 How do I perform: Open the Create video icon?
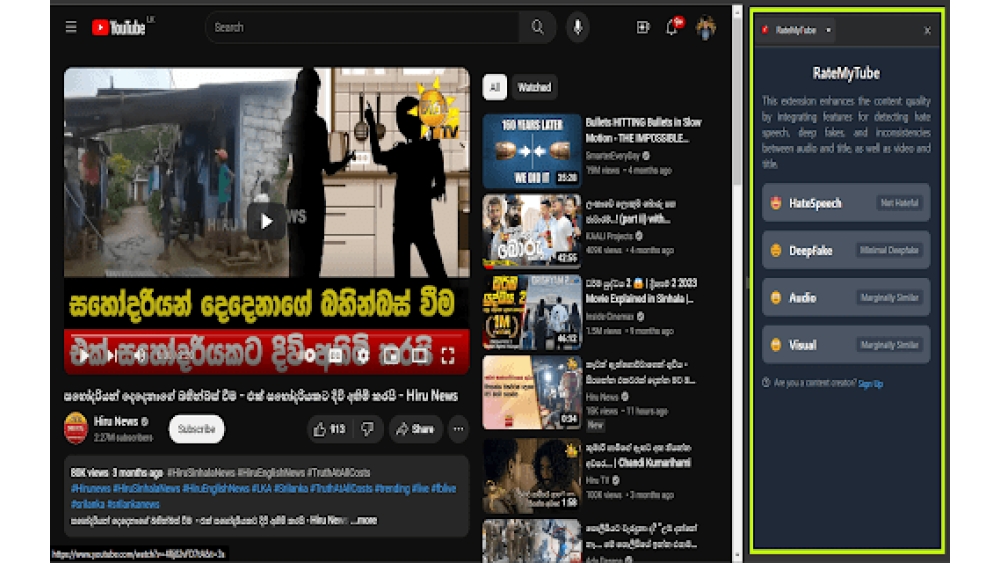[643, 27]
